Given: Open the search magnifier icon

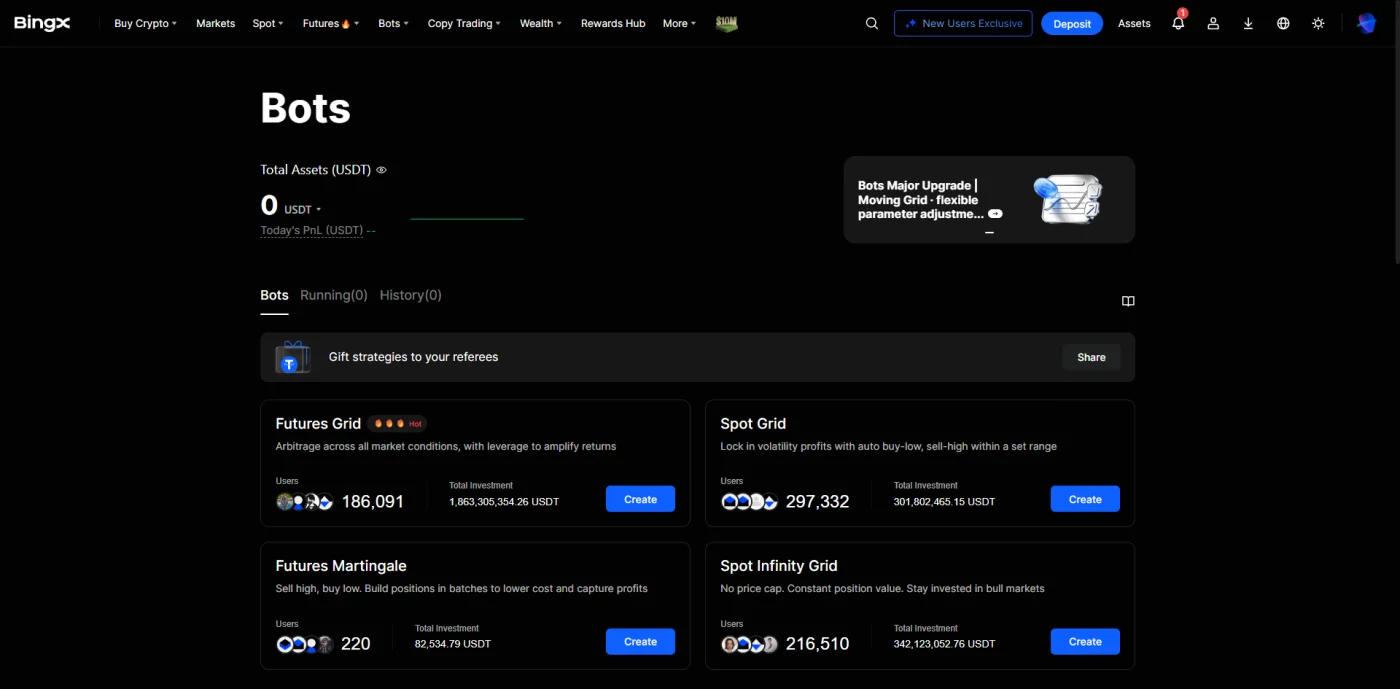Looking at the screenshot, I should [x=872, y=23].
